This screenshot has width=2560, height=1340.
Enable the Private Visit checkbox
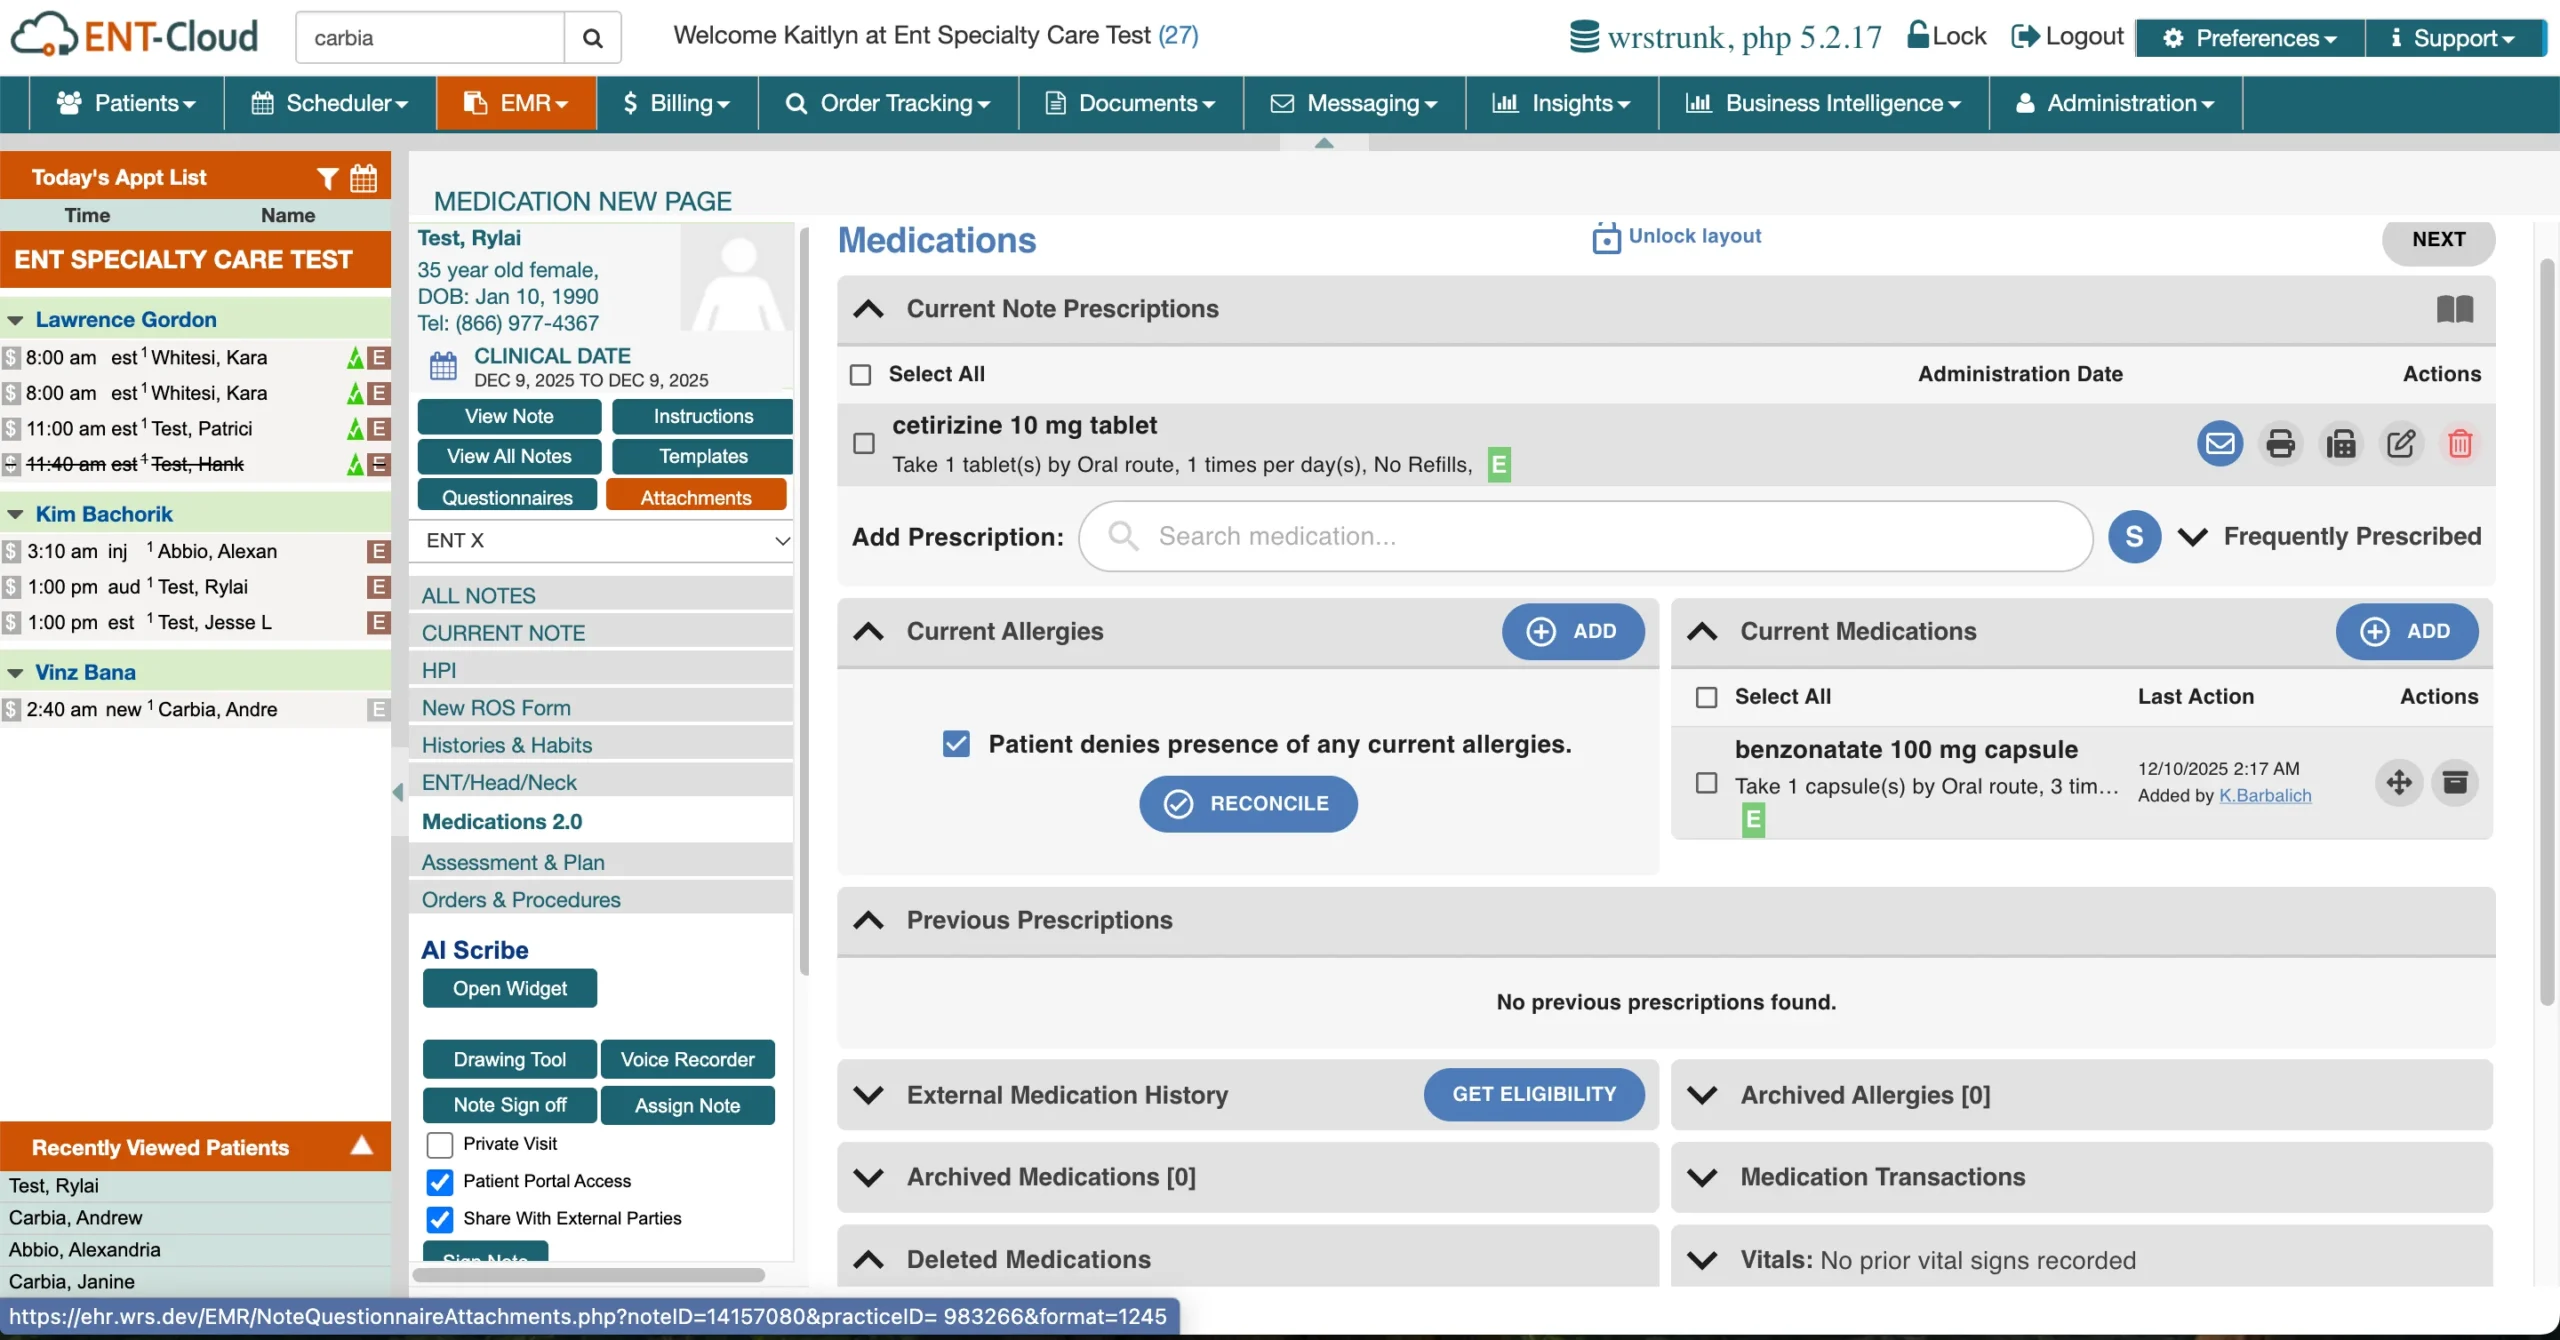coord(440,1144)
